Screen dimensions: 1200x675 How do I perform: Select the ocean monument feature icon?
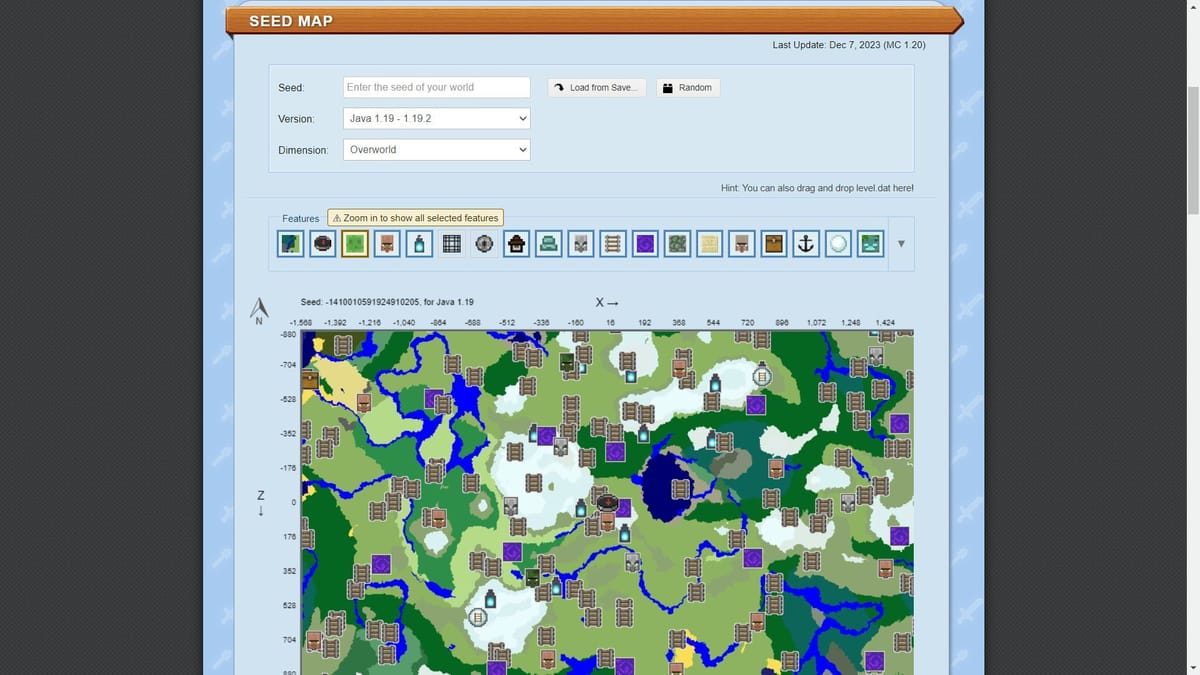pos(548,243)
